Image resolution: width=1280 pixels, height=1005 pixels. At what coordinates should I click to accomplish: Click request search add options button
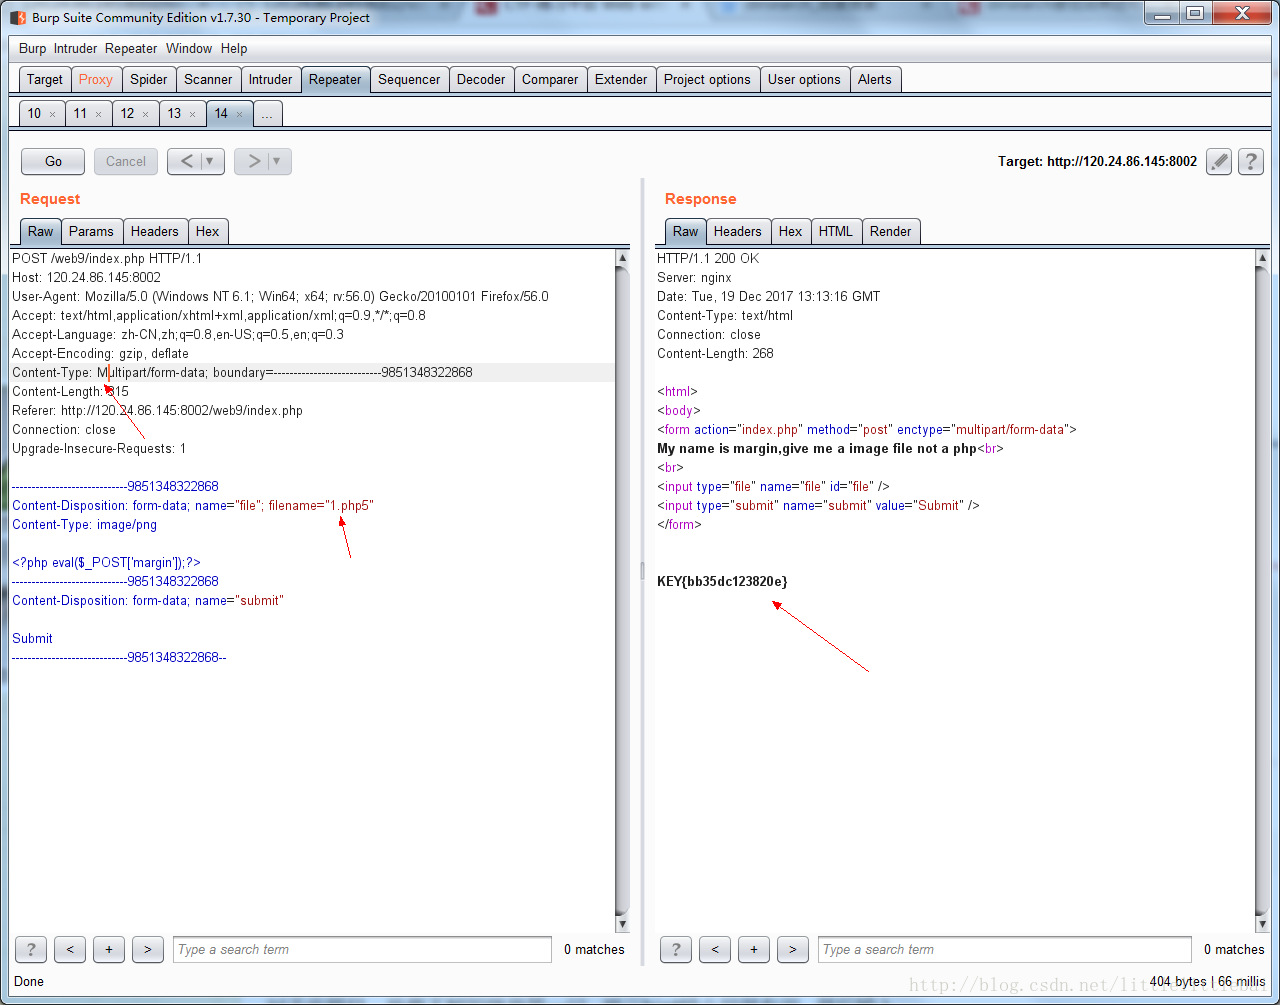point(109,949)
